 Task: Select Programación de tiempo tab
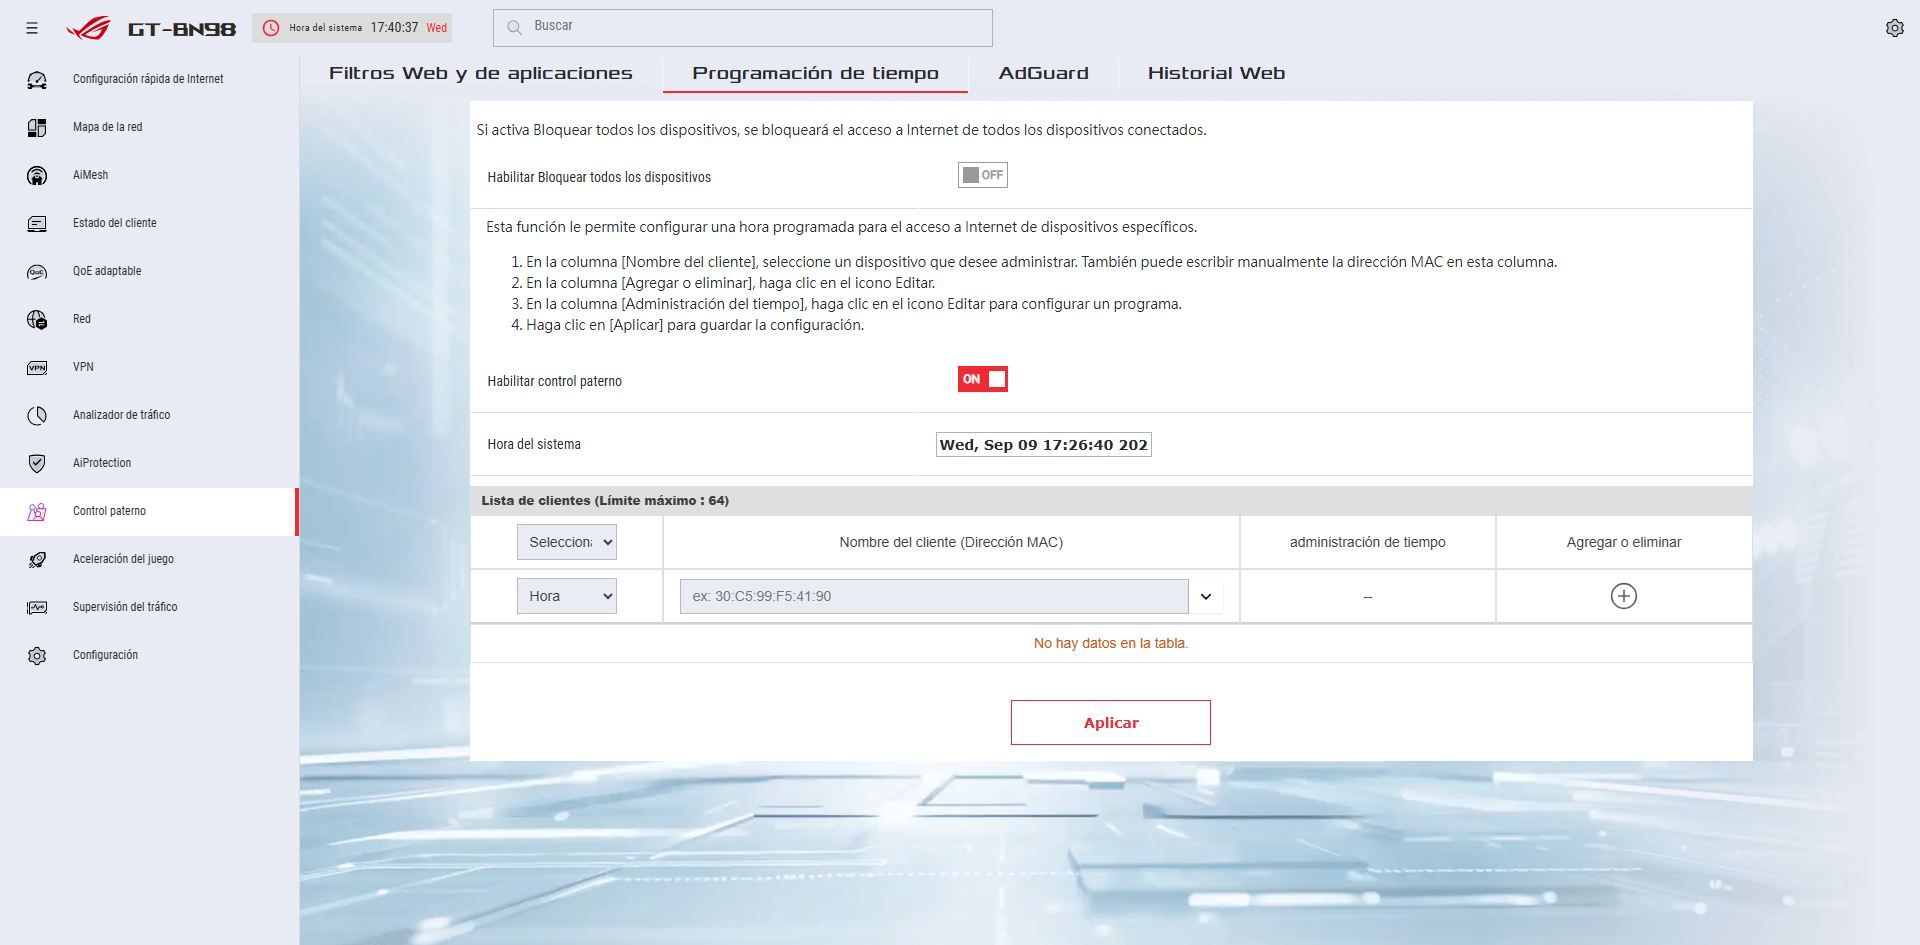coord(815,73)
